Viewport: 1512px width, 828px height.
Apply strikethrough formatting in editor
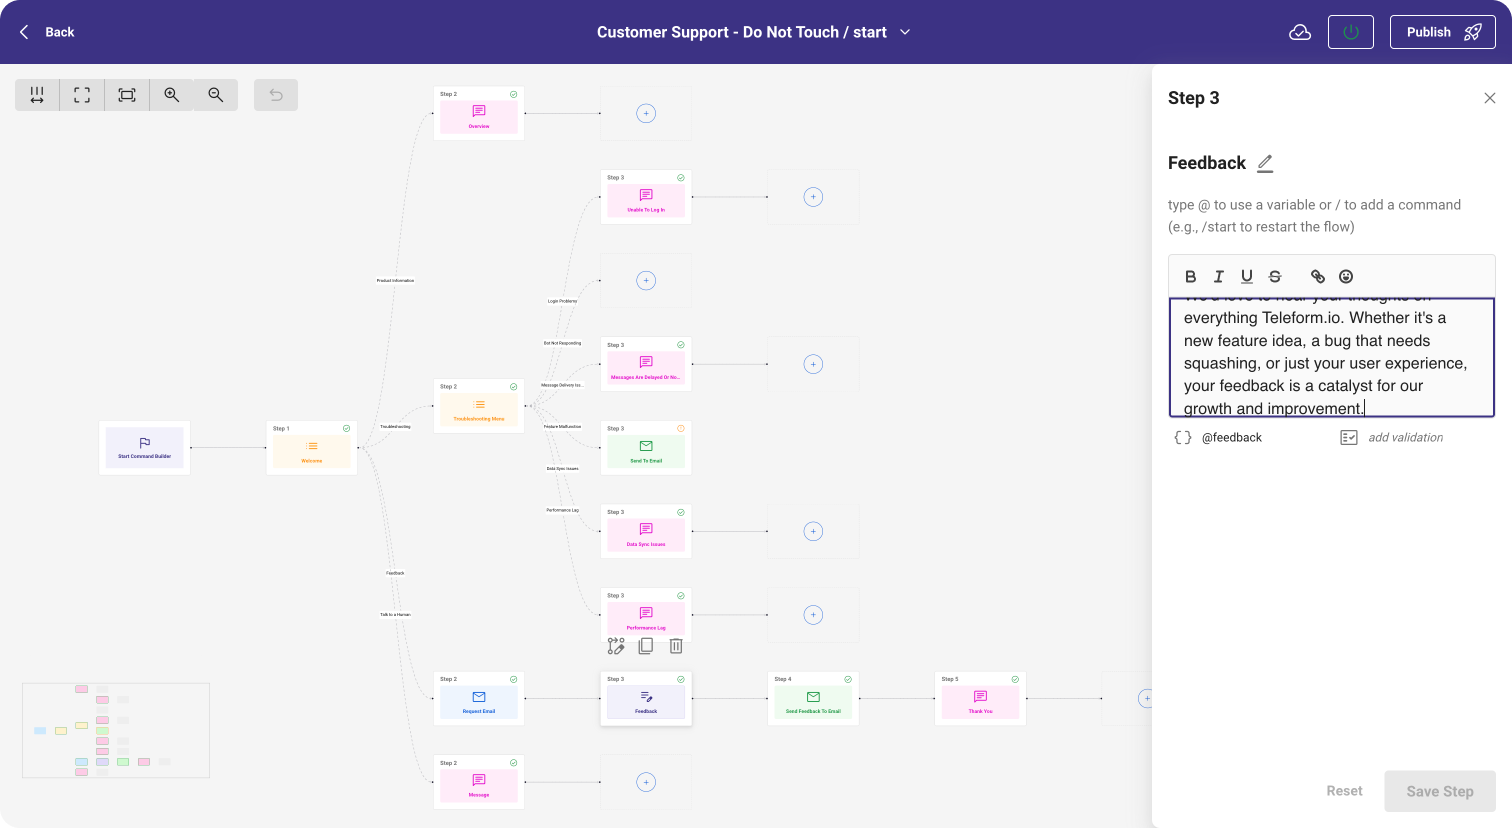(1275, 277)
